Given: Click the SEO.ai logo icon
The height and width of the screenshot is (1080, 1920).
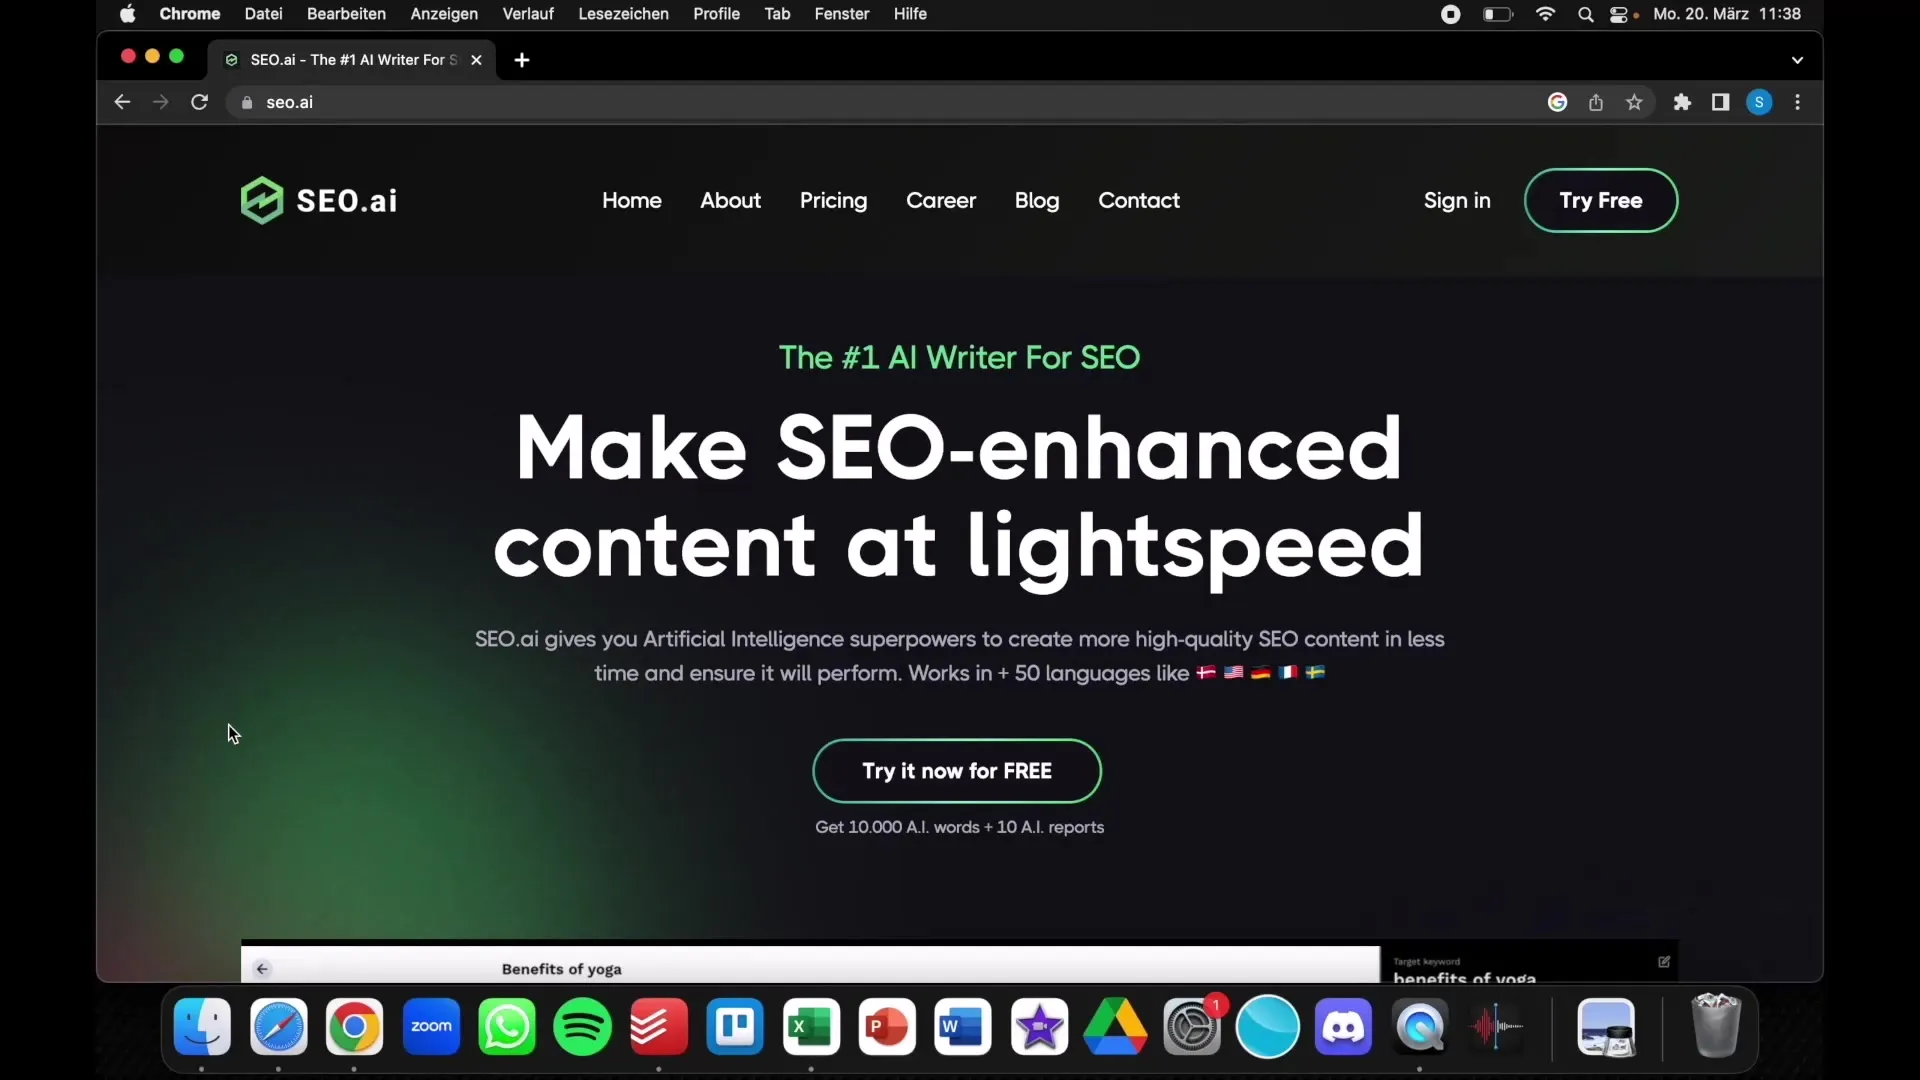Looking at the screenshot, I should pos(260,200).
